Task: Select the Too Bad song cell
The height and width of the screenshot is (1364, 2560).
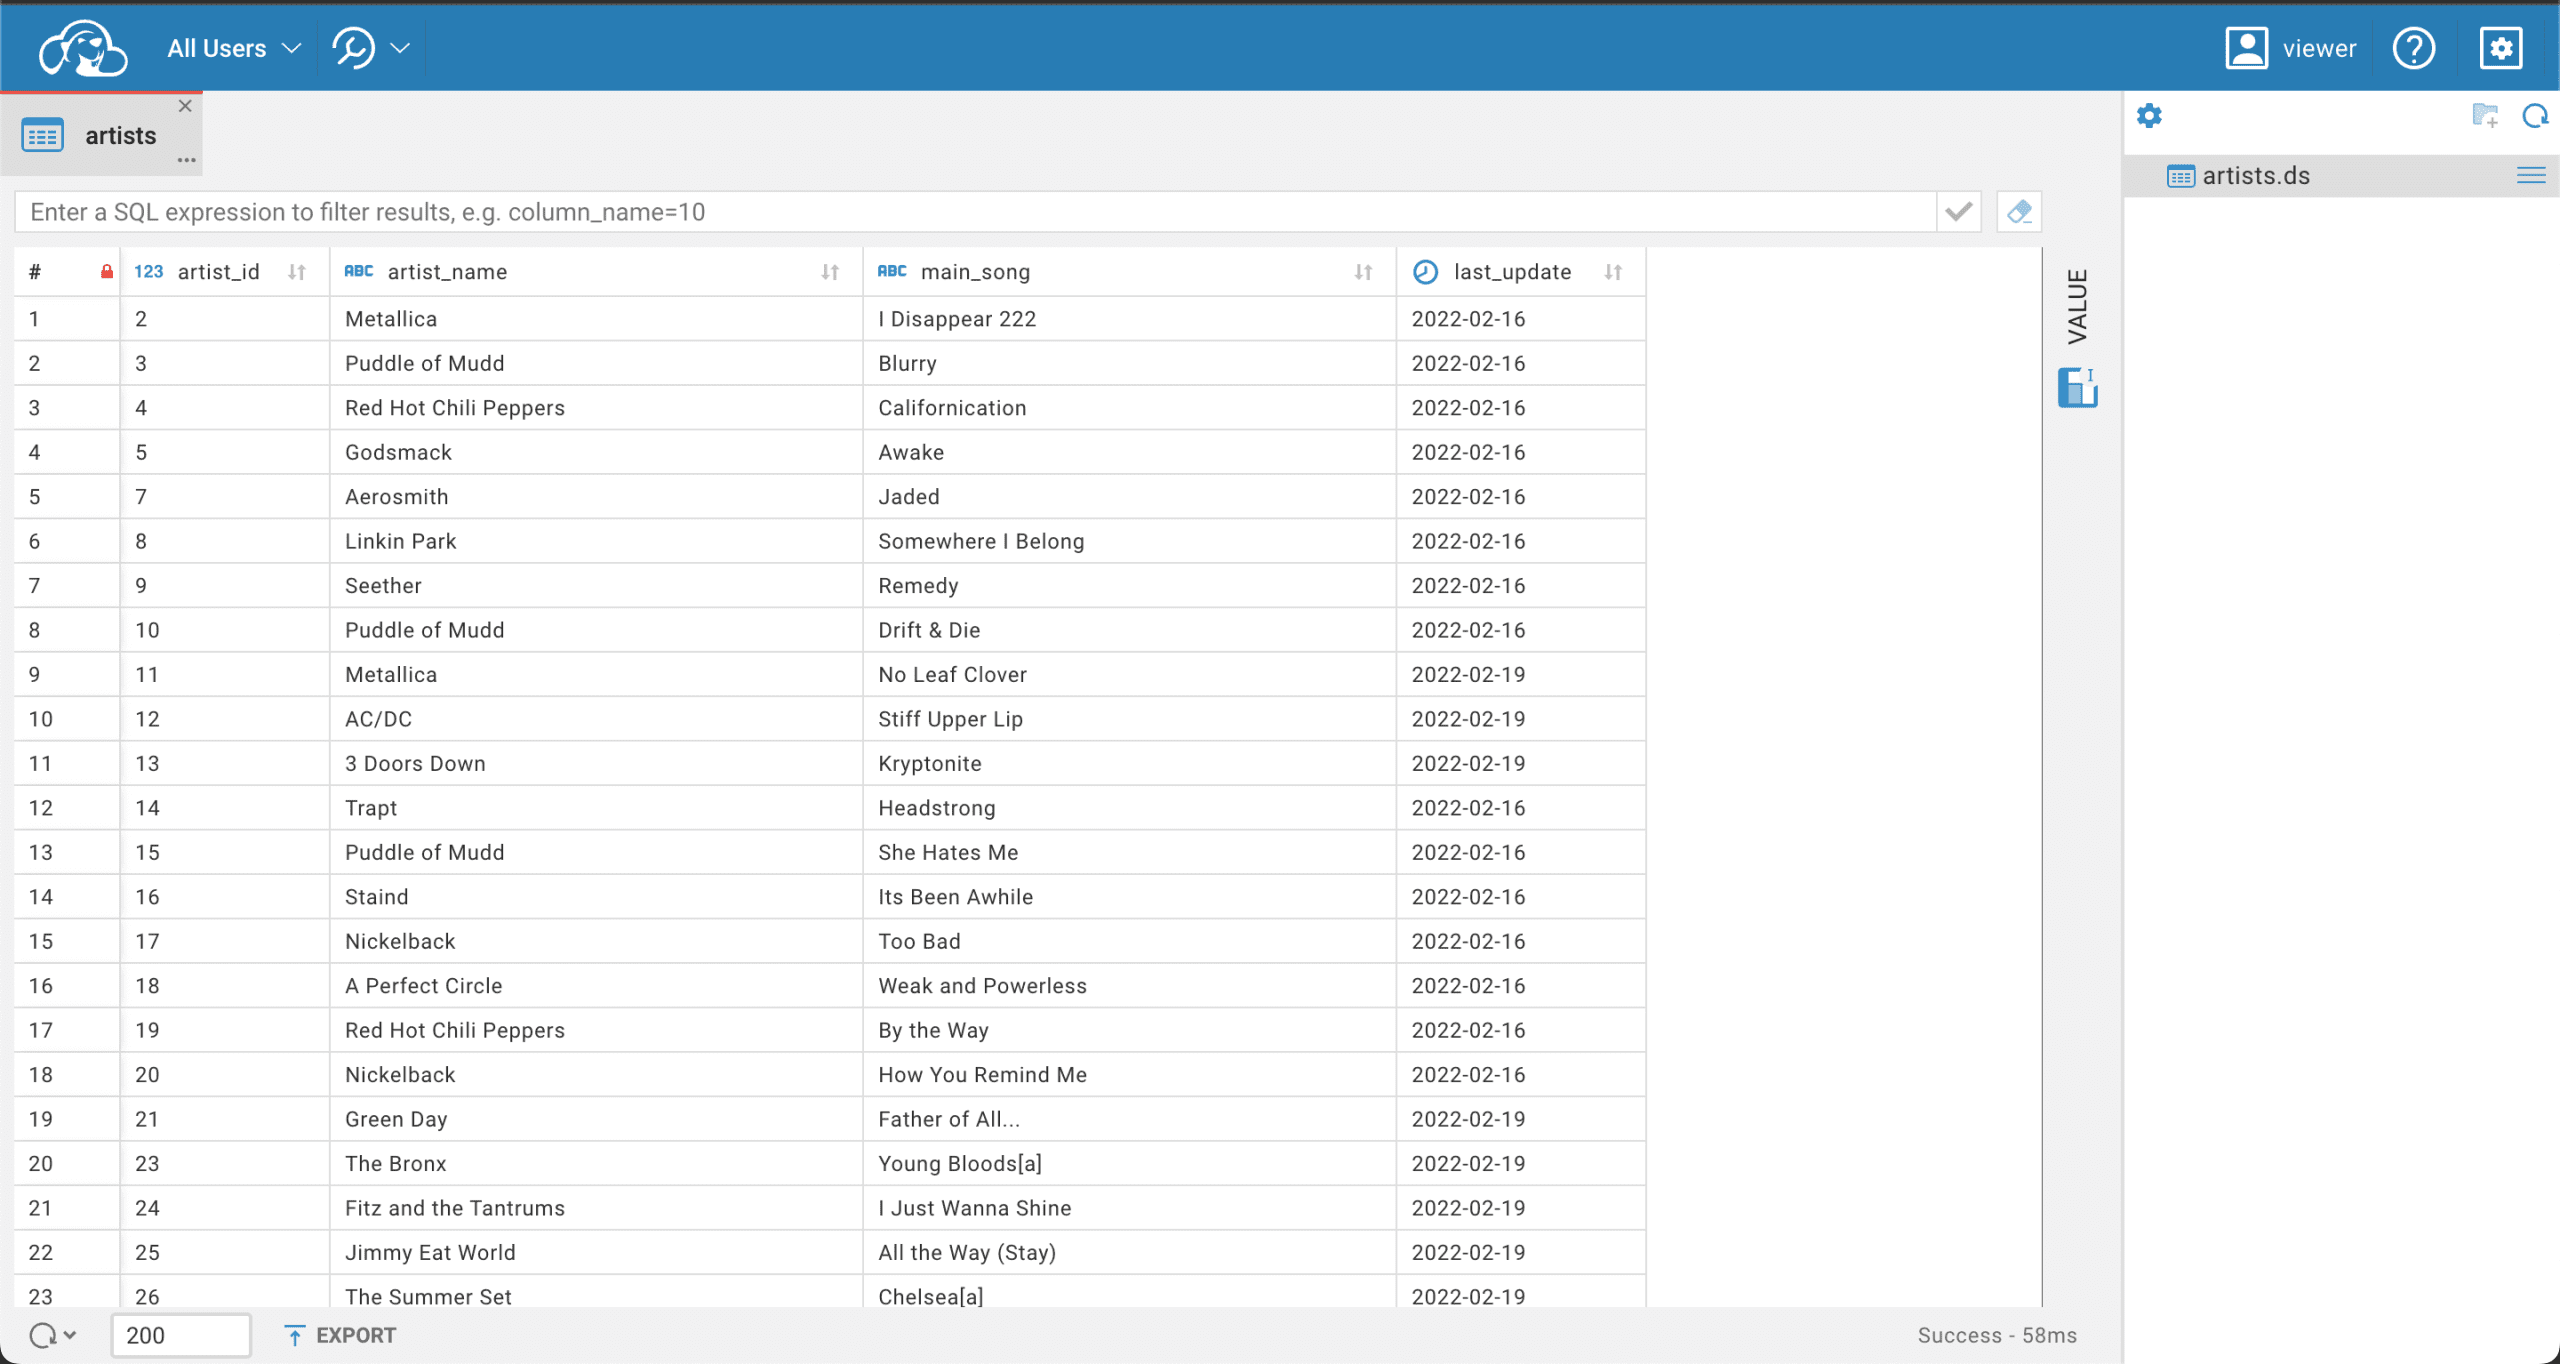Action: (1129, 941)
